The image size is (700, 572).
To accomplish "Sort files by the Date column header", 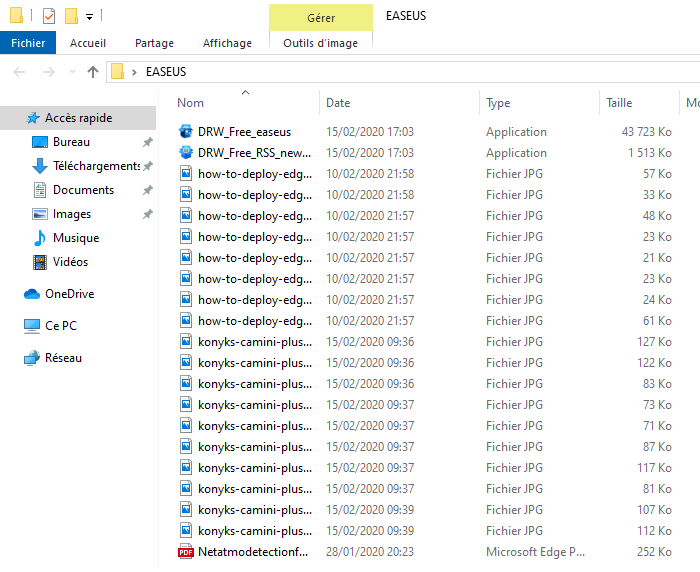I will pos(338,103).
